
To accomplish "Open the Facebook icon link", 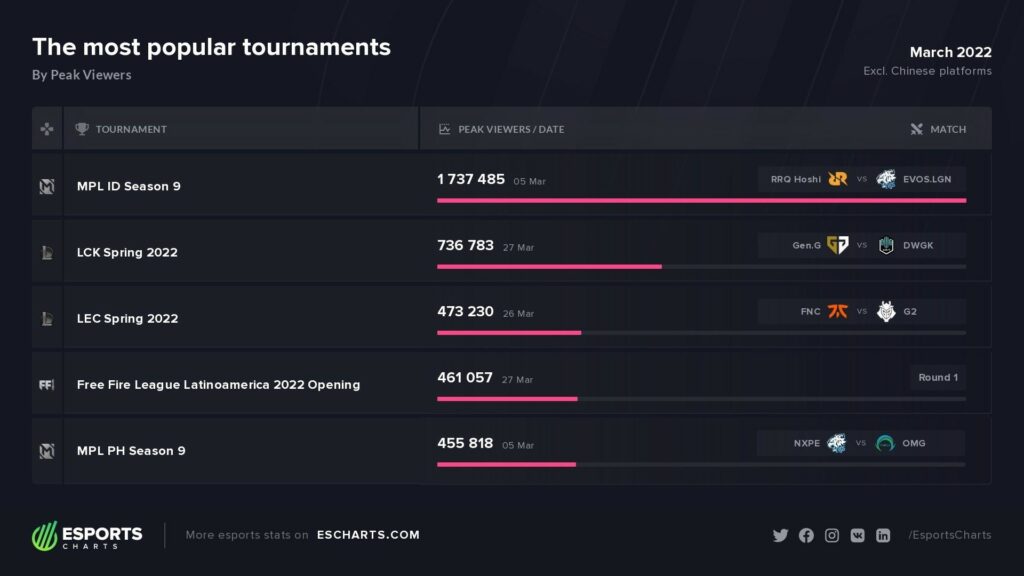I will (807, 536).
